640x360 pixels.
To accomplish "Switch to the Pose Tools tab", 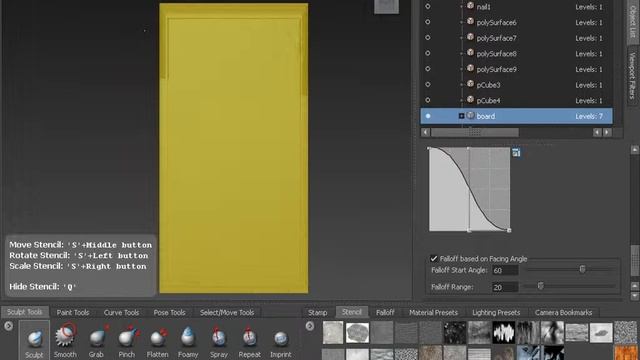I will point(169,313).
